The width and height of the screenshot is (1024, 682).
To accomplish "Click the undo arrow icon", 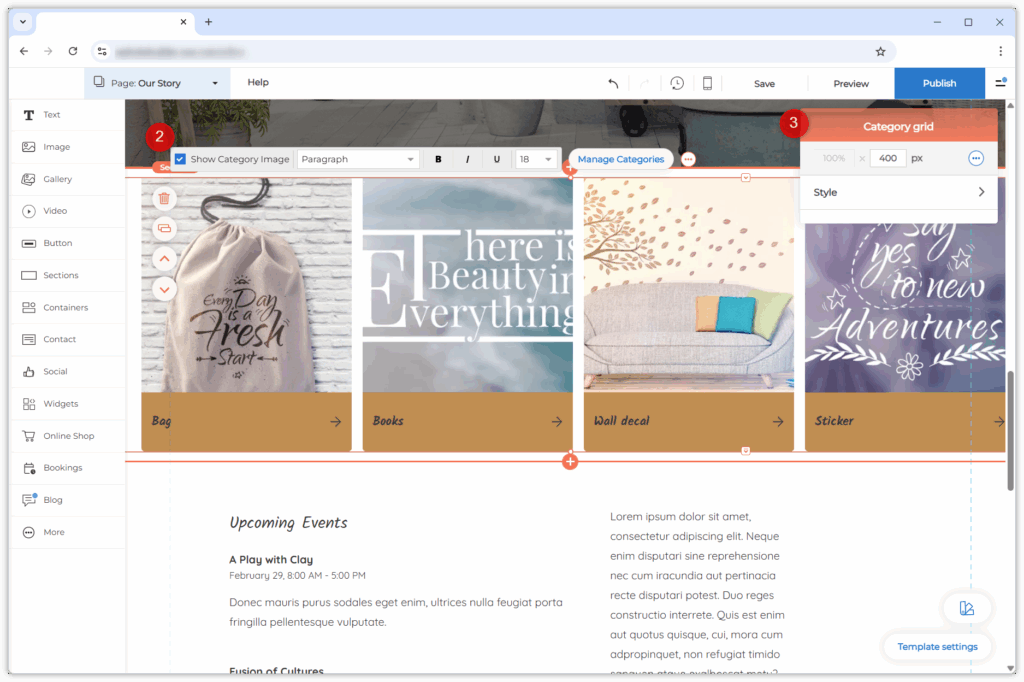I will (x=613, y=83).
